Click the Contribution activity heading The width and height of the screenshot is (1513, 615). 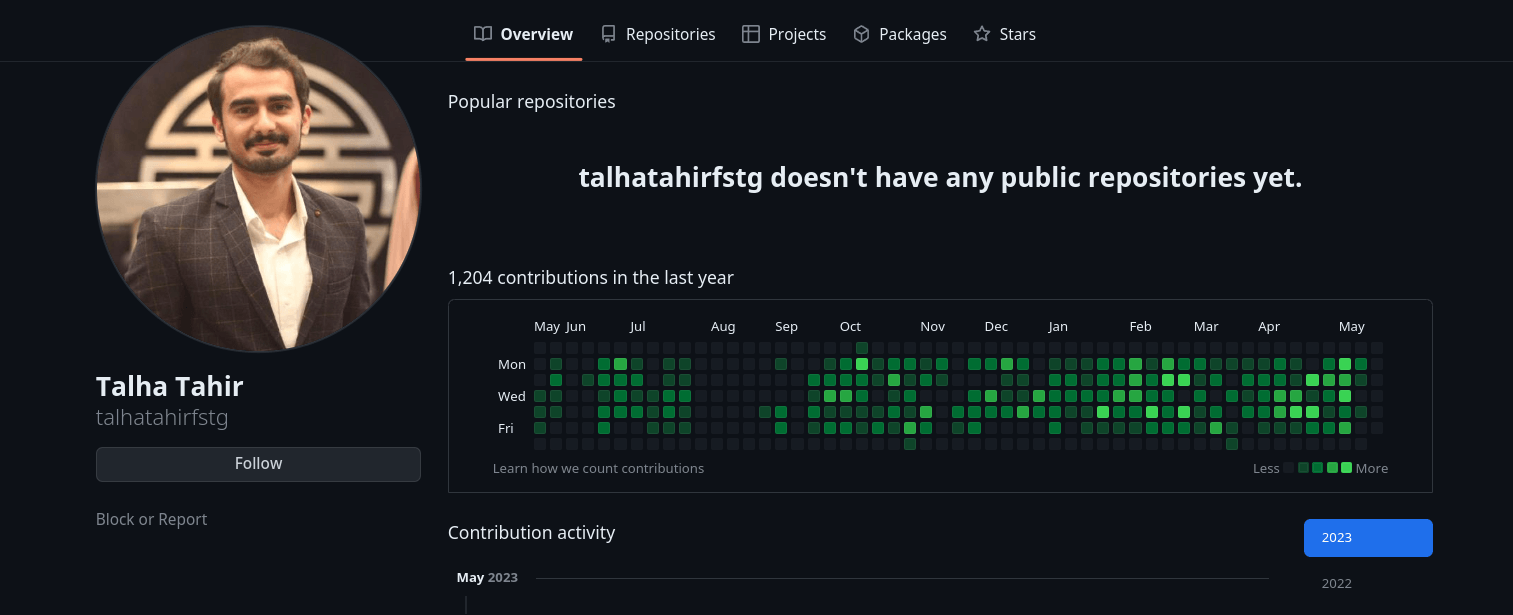click(532, 533)
